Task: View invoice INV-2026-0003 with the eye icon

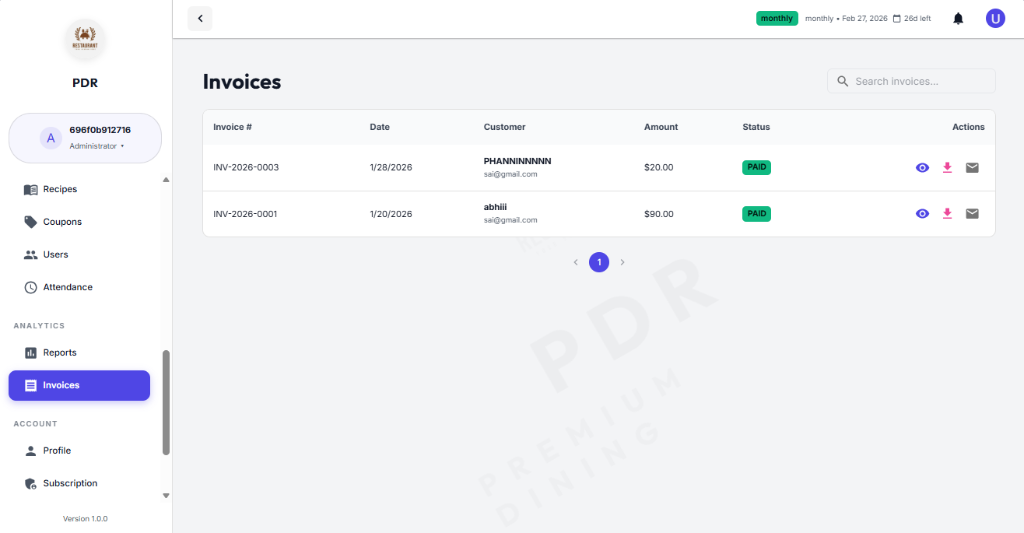Action: [922, 168]
